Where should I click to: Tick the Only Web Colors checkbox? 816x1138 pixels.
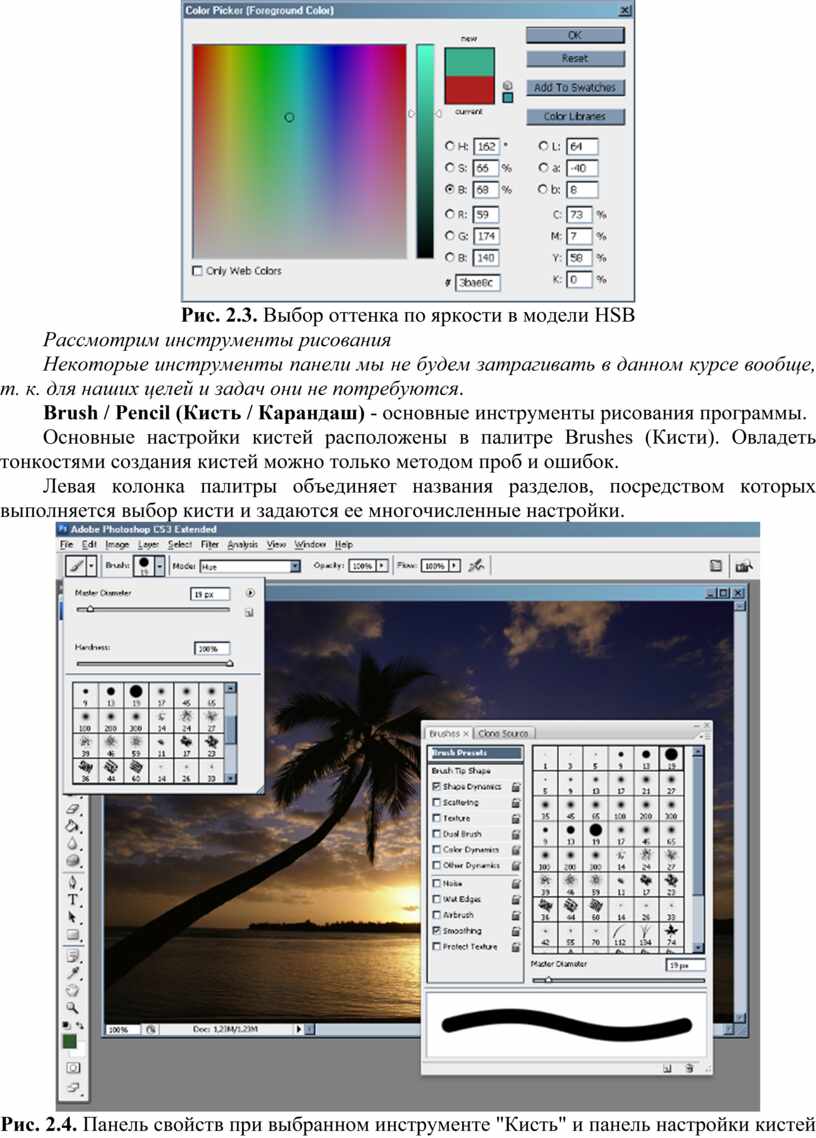point(197,271)
